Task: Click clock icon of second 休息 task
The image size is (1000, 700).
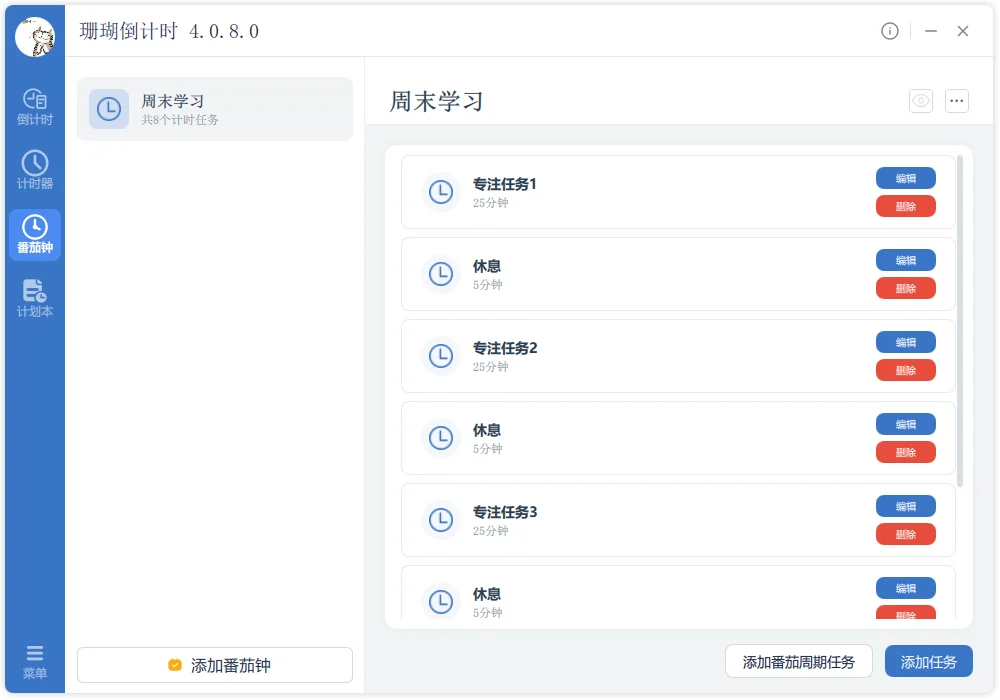Action: [441, 438]
